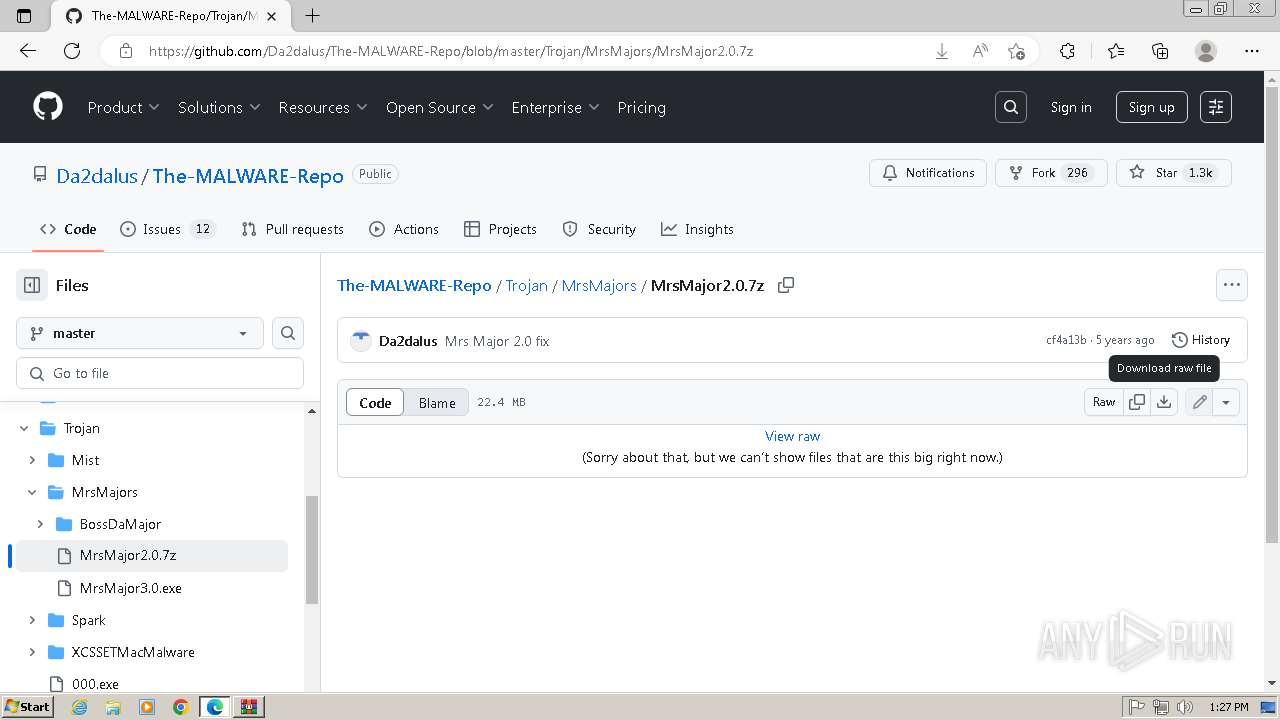Open the master branch dropdown
This screenshot has width=1280, height=720.
140,333
